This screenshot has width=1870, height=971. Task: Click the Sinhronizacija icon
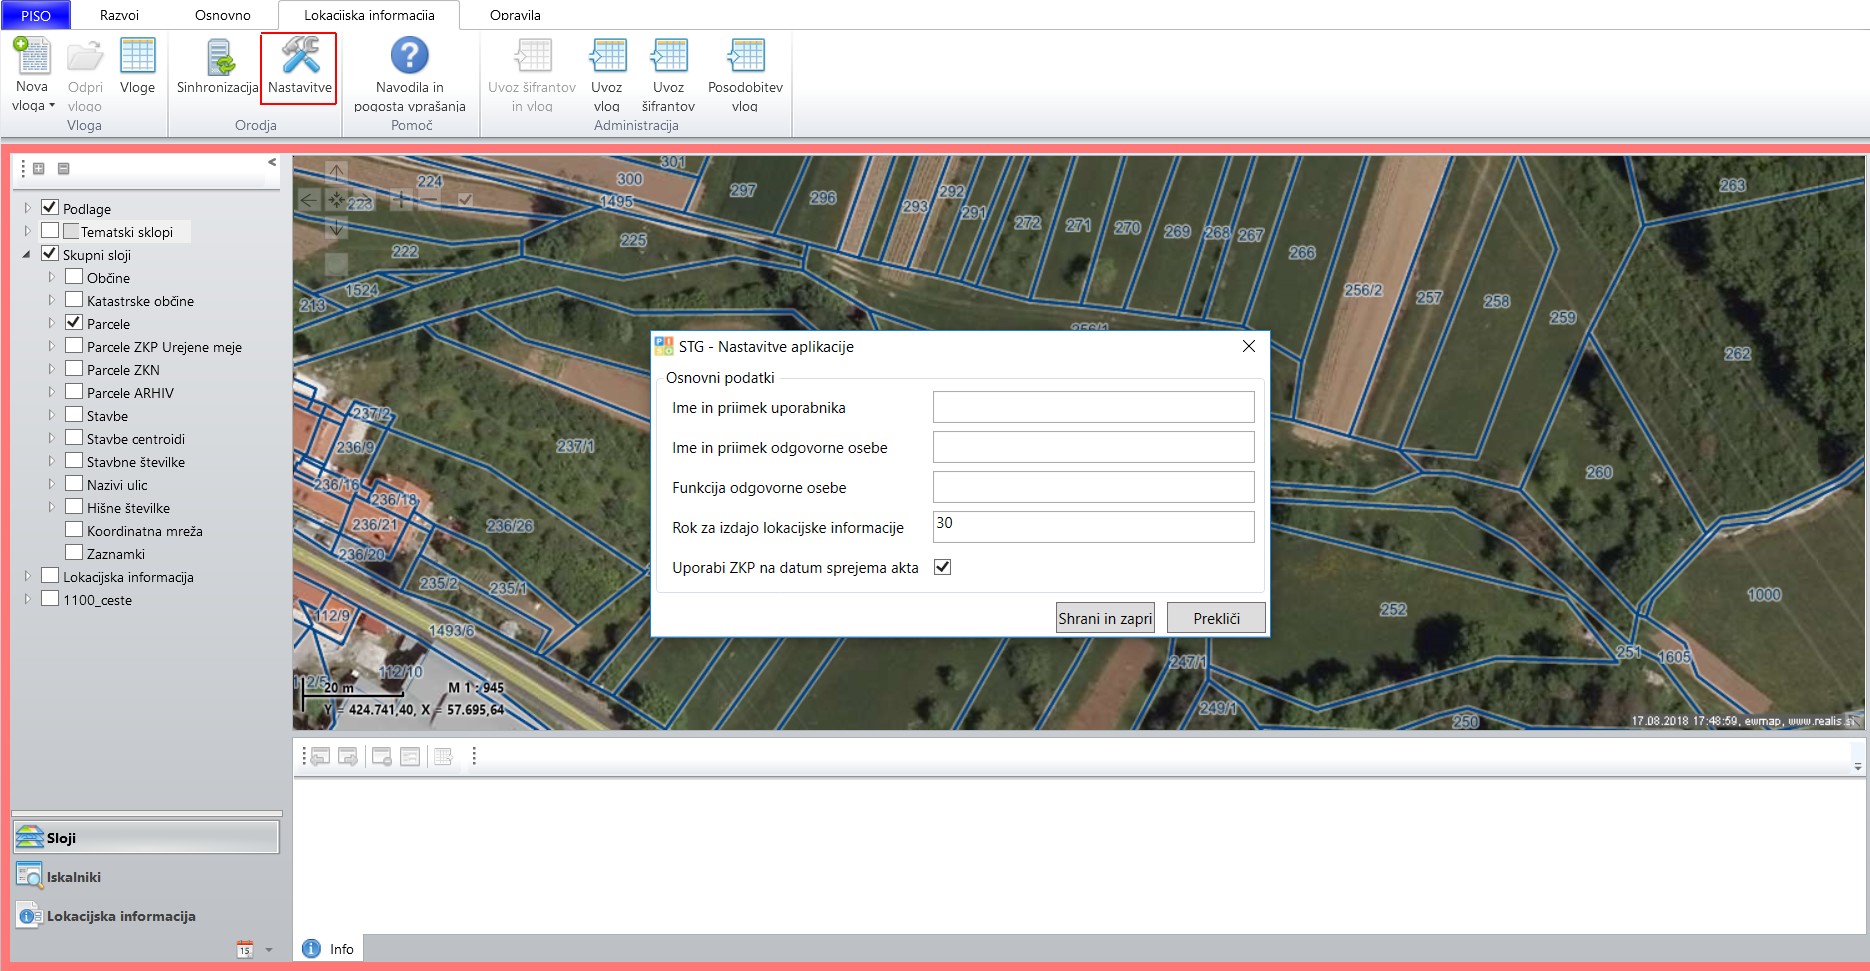click(218, 58)
